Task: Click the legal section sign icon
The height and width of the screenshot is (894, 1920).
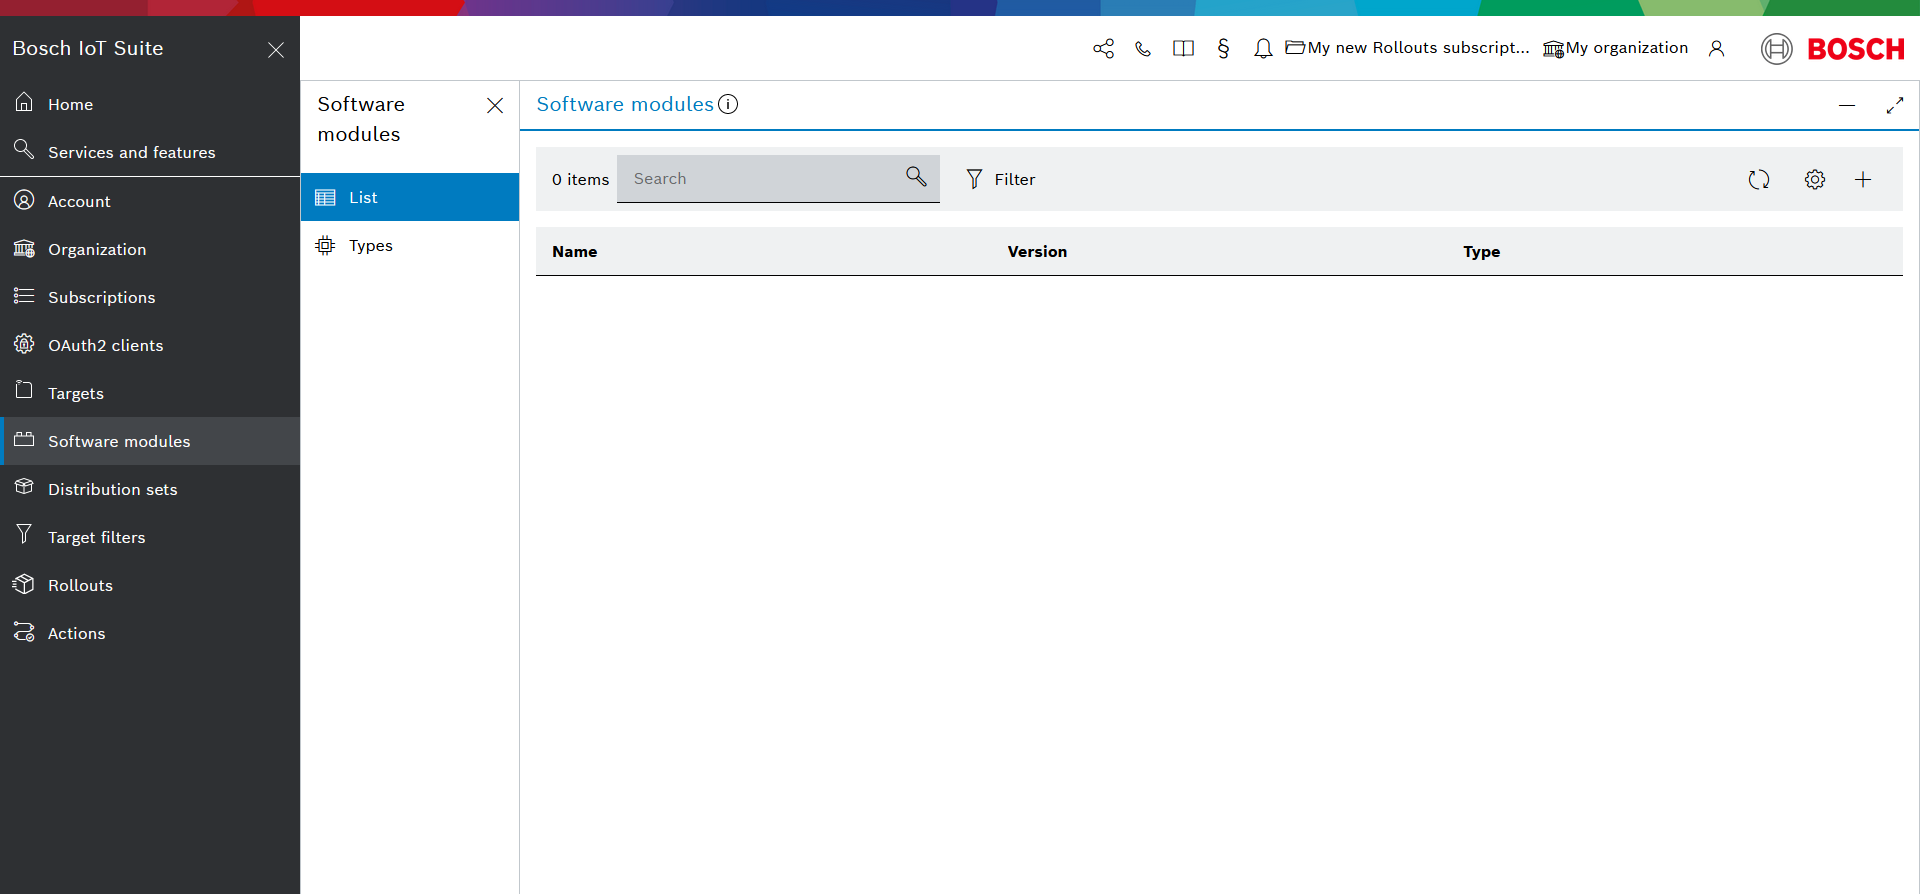Action: (1223, 49)
